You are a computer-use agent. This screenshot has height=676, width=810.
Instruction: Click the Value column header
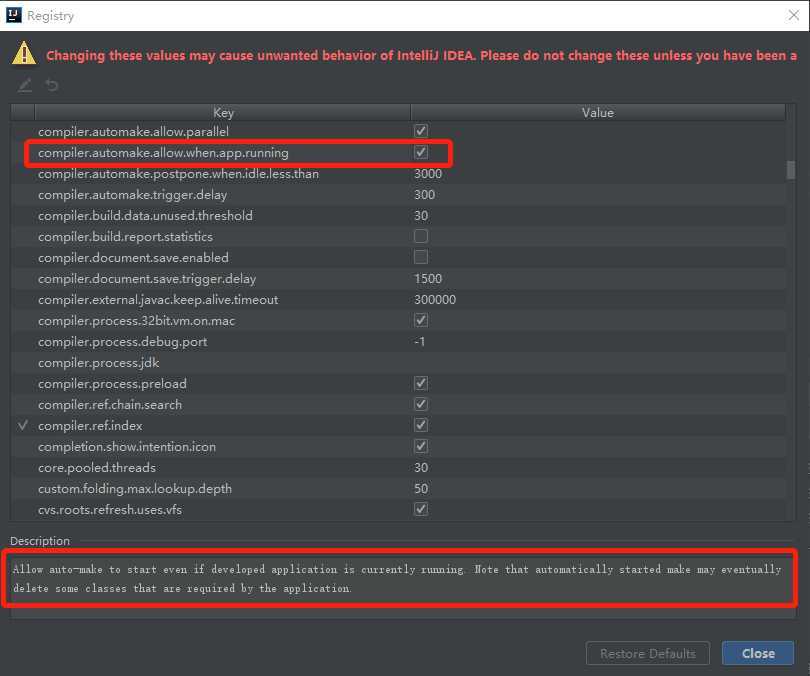coord(598,113)
